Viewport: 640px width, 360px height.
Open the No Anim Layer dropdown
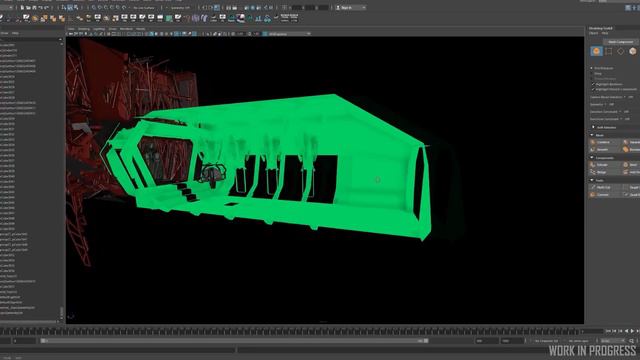(x=580, y=341)
